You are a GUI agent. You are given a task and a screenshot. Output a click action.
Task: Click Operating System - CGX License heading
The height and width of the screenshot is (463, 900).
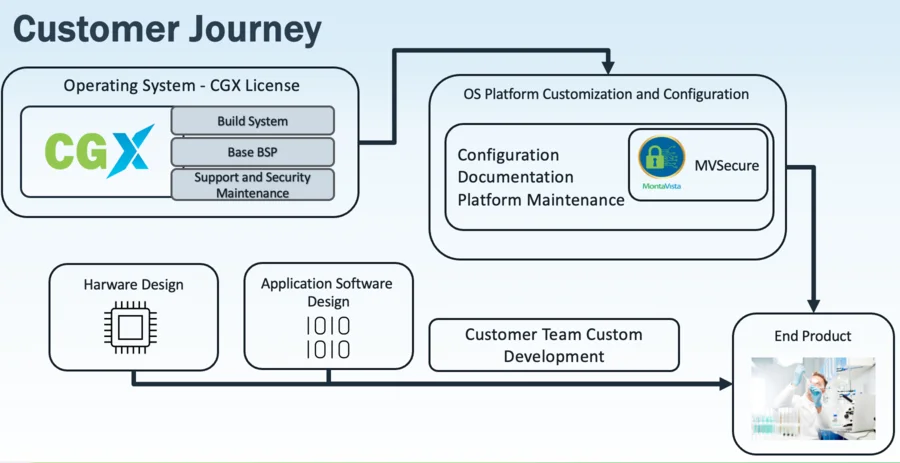tap(181, 86)
